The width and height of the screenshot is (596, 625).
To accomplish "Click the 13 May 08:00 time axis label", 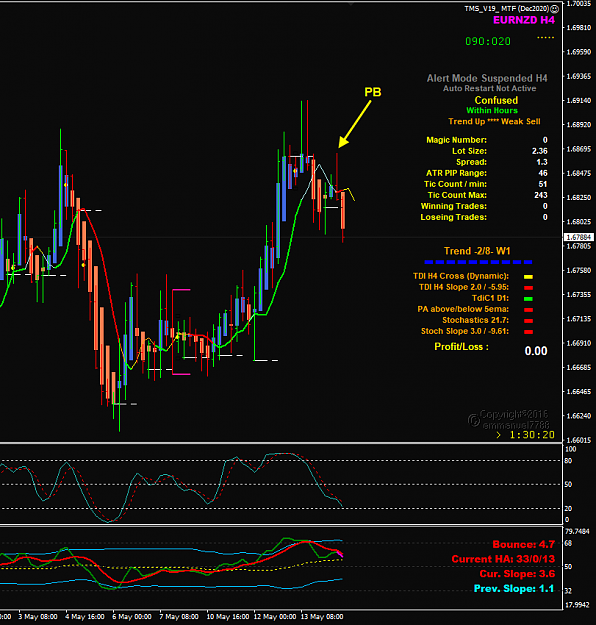I will pos(322,617).
